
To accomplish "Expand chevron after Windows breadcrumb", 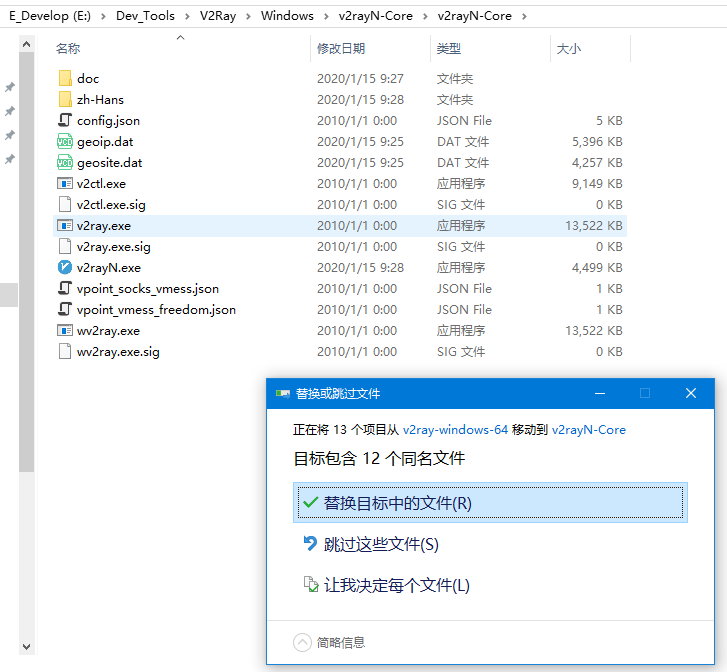I will pyautogui.click(x=326, y=16).
